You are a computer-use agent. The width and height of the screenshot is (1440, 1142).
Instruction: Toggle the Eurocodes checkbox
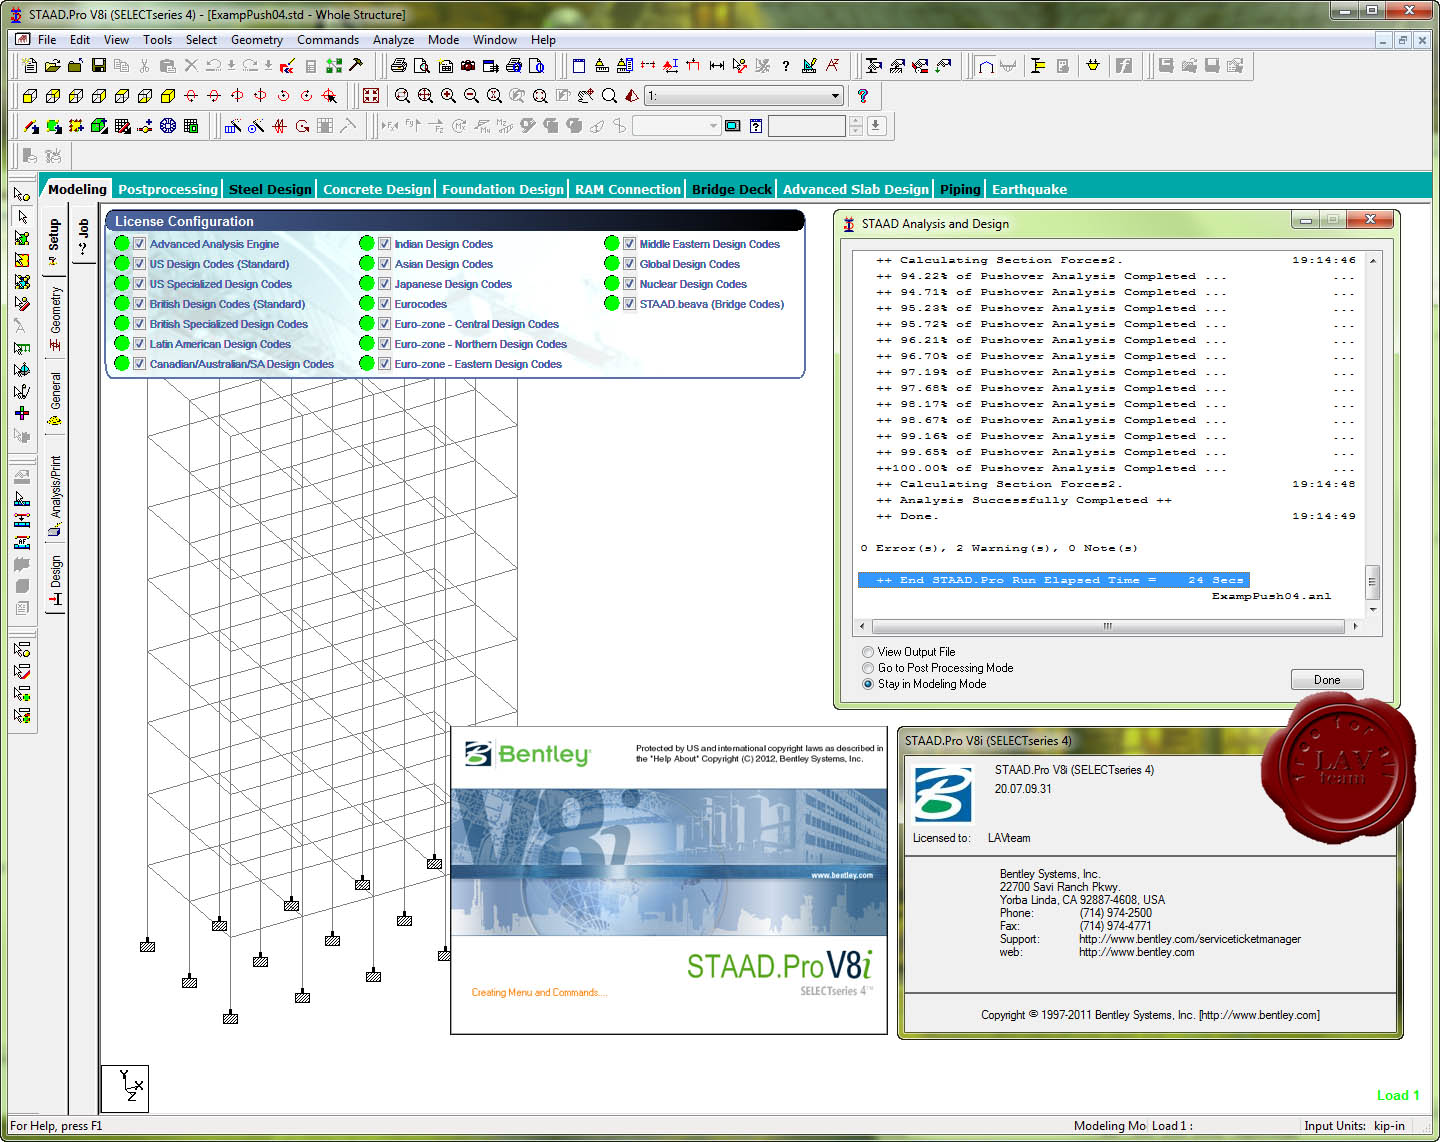384,304
